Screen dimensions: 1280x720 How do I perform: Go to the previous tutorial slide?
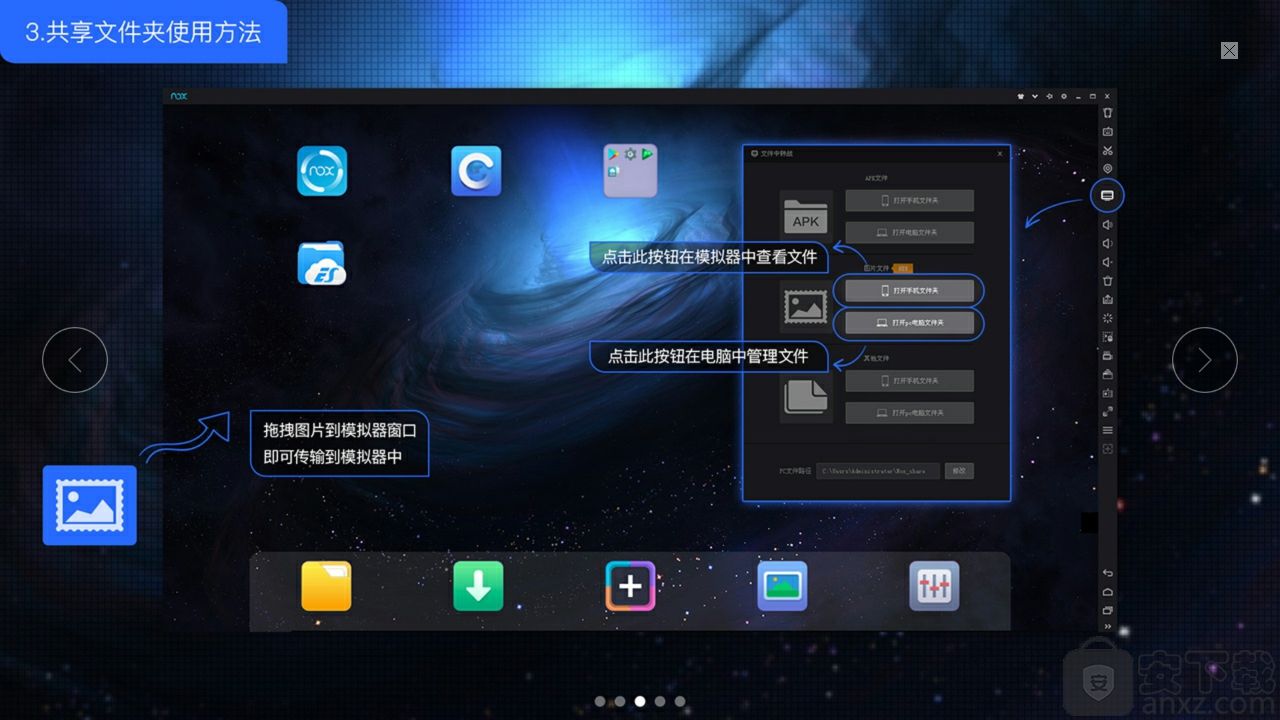click(75, 360)
